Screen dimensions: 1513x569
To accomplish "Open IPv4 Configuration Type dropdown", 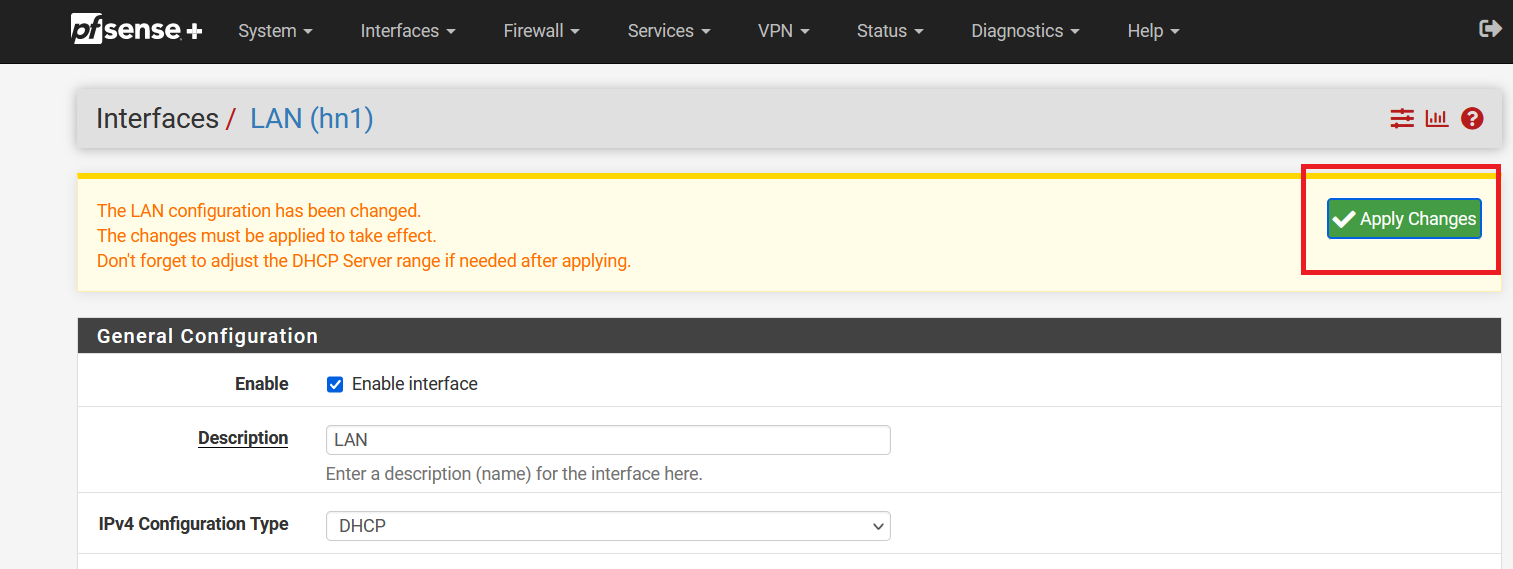I will [608, 526].
